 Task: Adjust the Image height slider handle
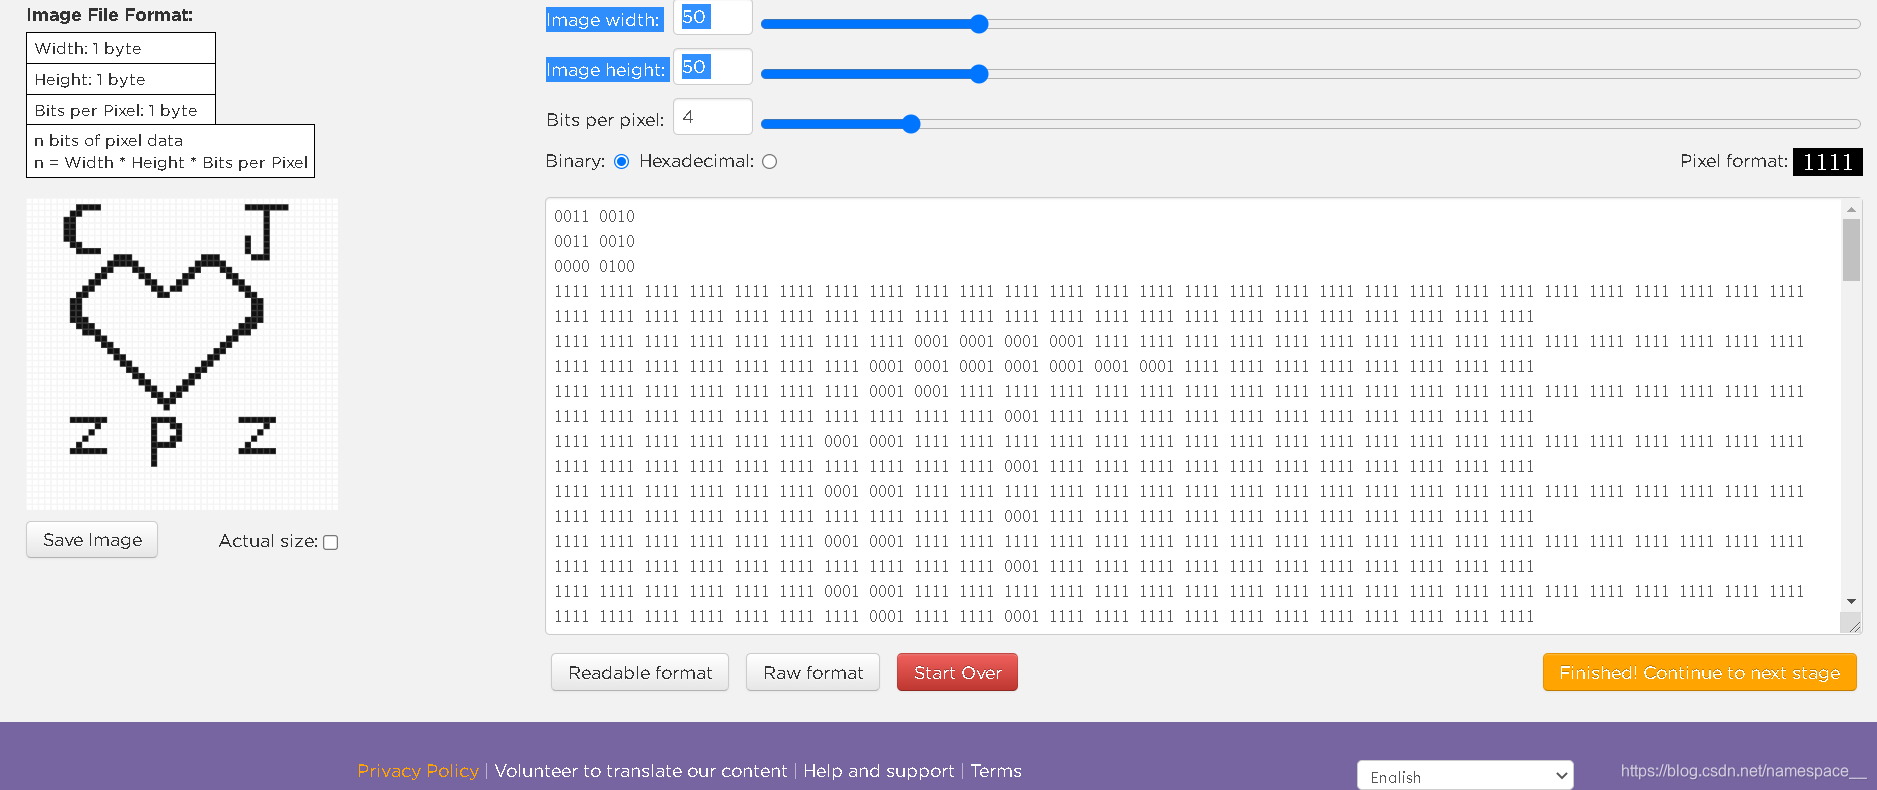click(979, 74)
